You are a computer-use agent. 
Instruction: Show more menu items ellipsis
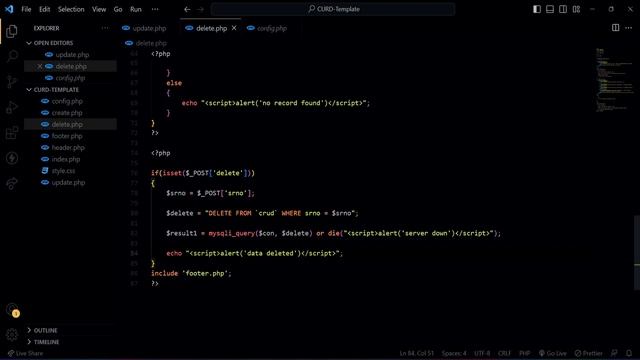(155, 9)
